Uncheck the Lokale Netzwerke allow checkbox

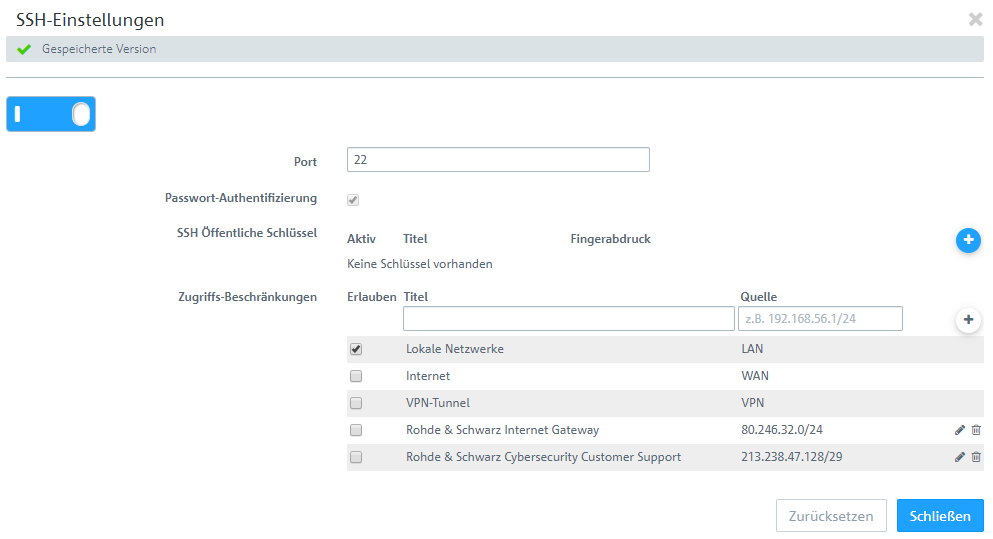click(x=356, y=349)
